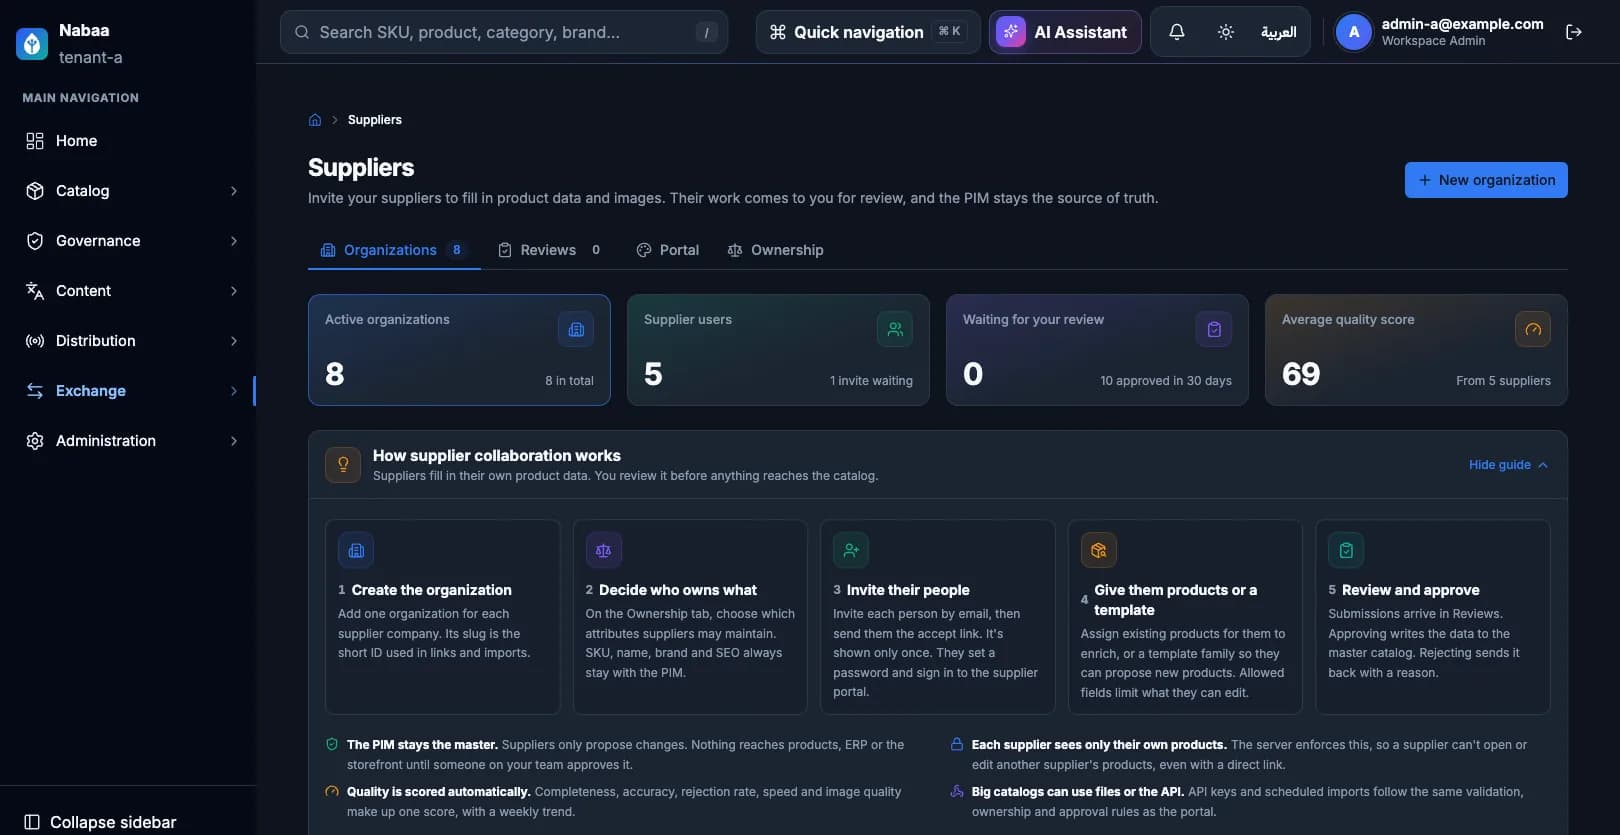Click the Decide who owns what scales icon
Screen dimensions: 1620x835
click(x=604, y=550)
